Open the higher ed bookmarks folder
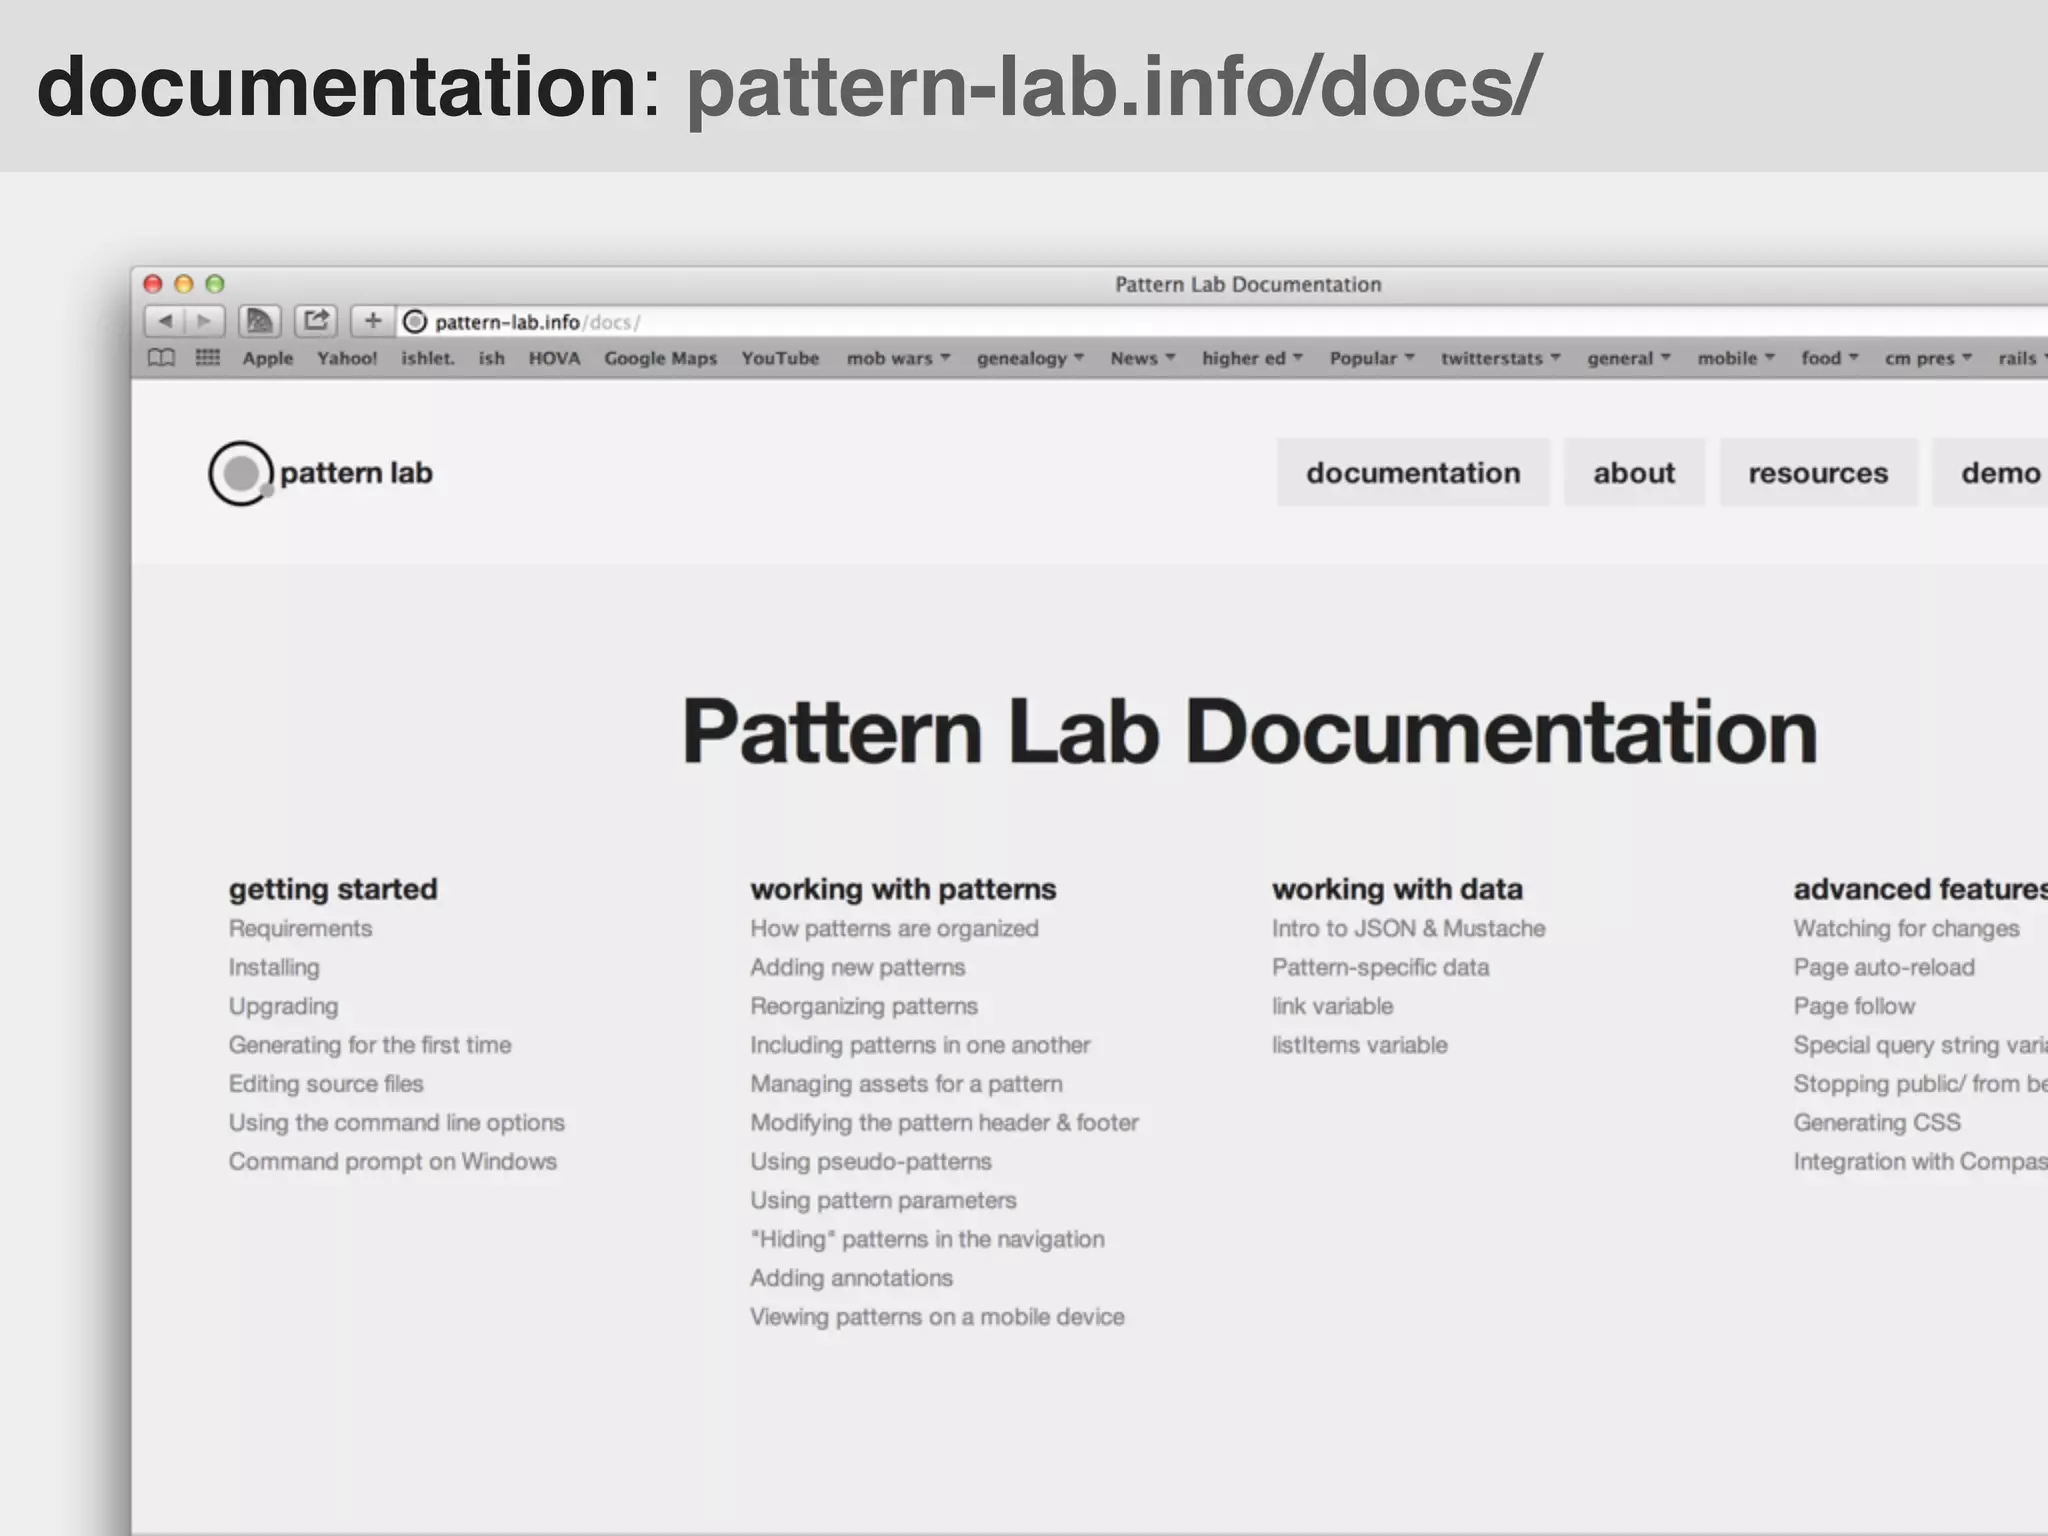The height and width of the screenshot is (1536, 2048). pyautogui.click(x=1251, y=358)
